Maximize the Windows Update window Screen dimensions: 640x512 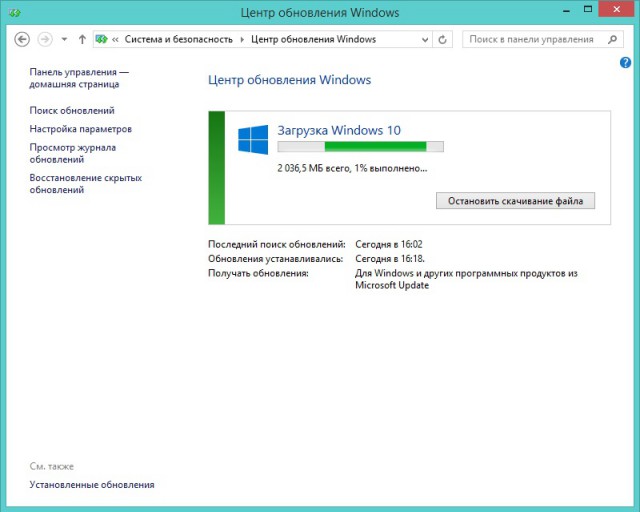point(588,9)
